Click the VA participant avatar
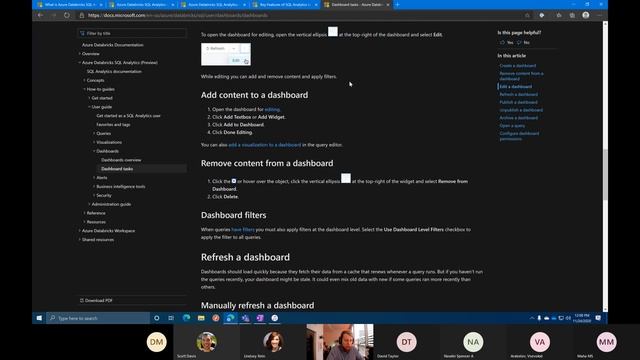The height and width of the screenshot is (360, 640). coord(540,342)
